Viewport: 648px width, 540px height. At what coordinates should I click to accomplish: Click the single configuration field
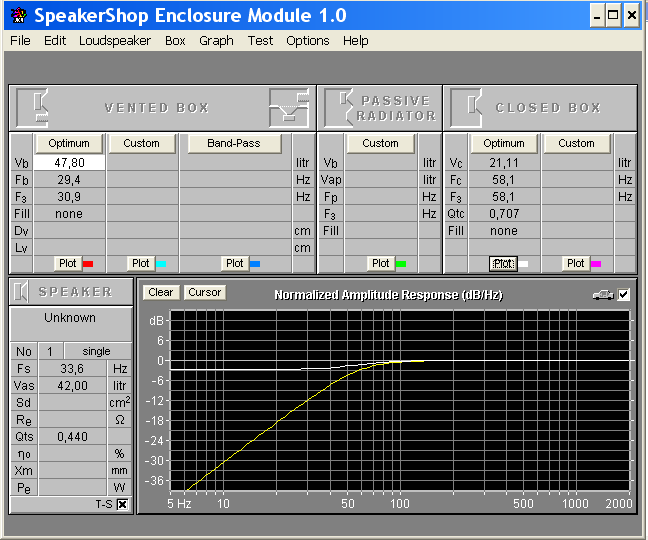tap(98, 351)
